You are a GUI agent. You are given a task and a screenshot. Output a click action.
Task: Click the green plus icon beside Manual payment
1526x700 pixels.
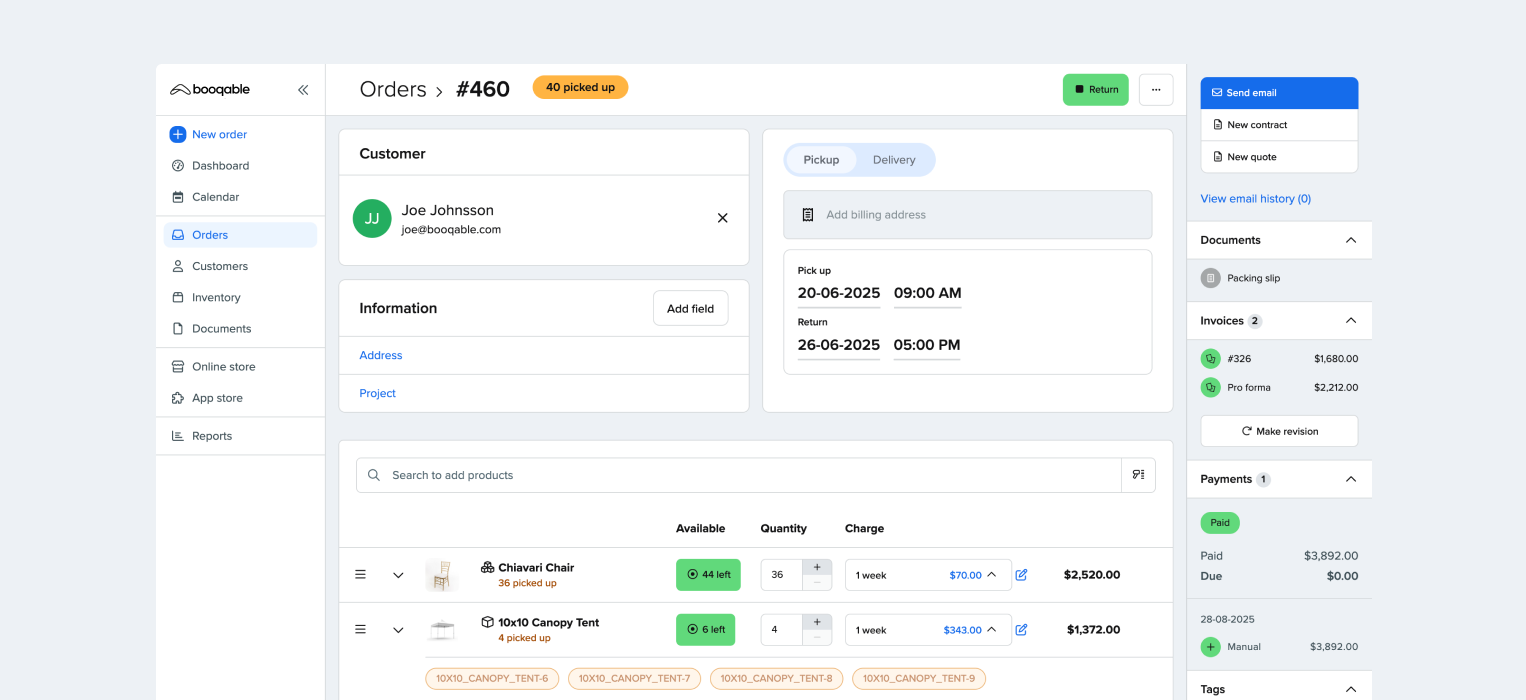tap(1210, 647)
